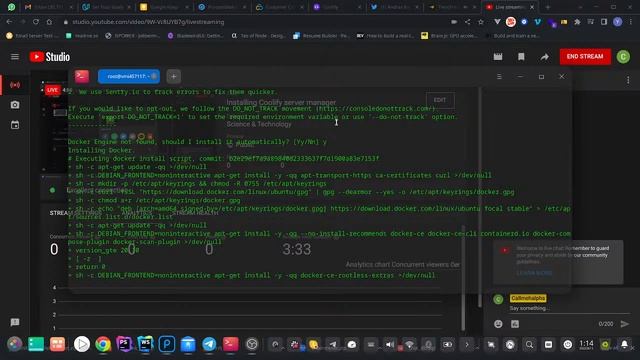640x360 pixels.
Task: Open the terminal app icon in title bar
Action: 82,76
